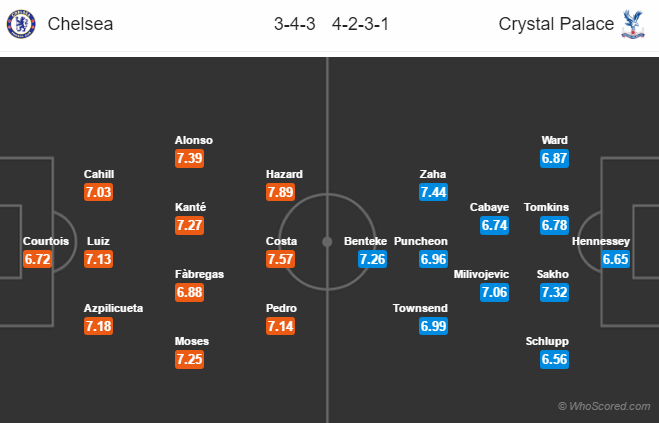659x423 pixels.
Task: Click the Crystal Palace club crest
Action: pyautogui.click(x=633, y=24)
